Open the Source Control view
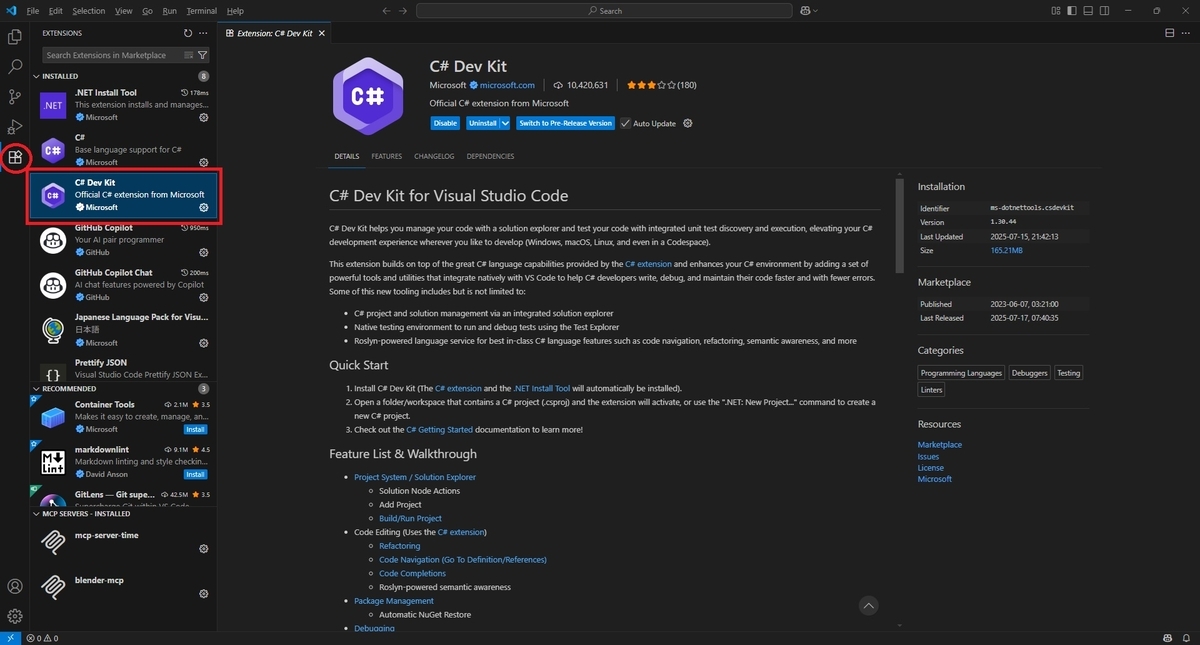The image size is (1200, 645). pos(14,97)
